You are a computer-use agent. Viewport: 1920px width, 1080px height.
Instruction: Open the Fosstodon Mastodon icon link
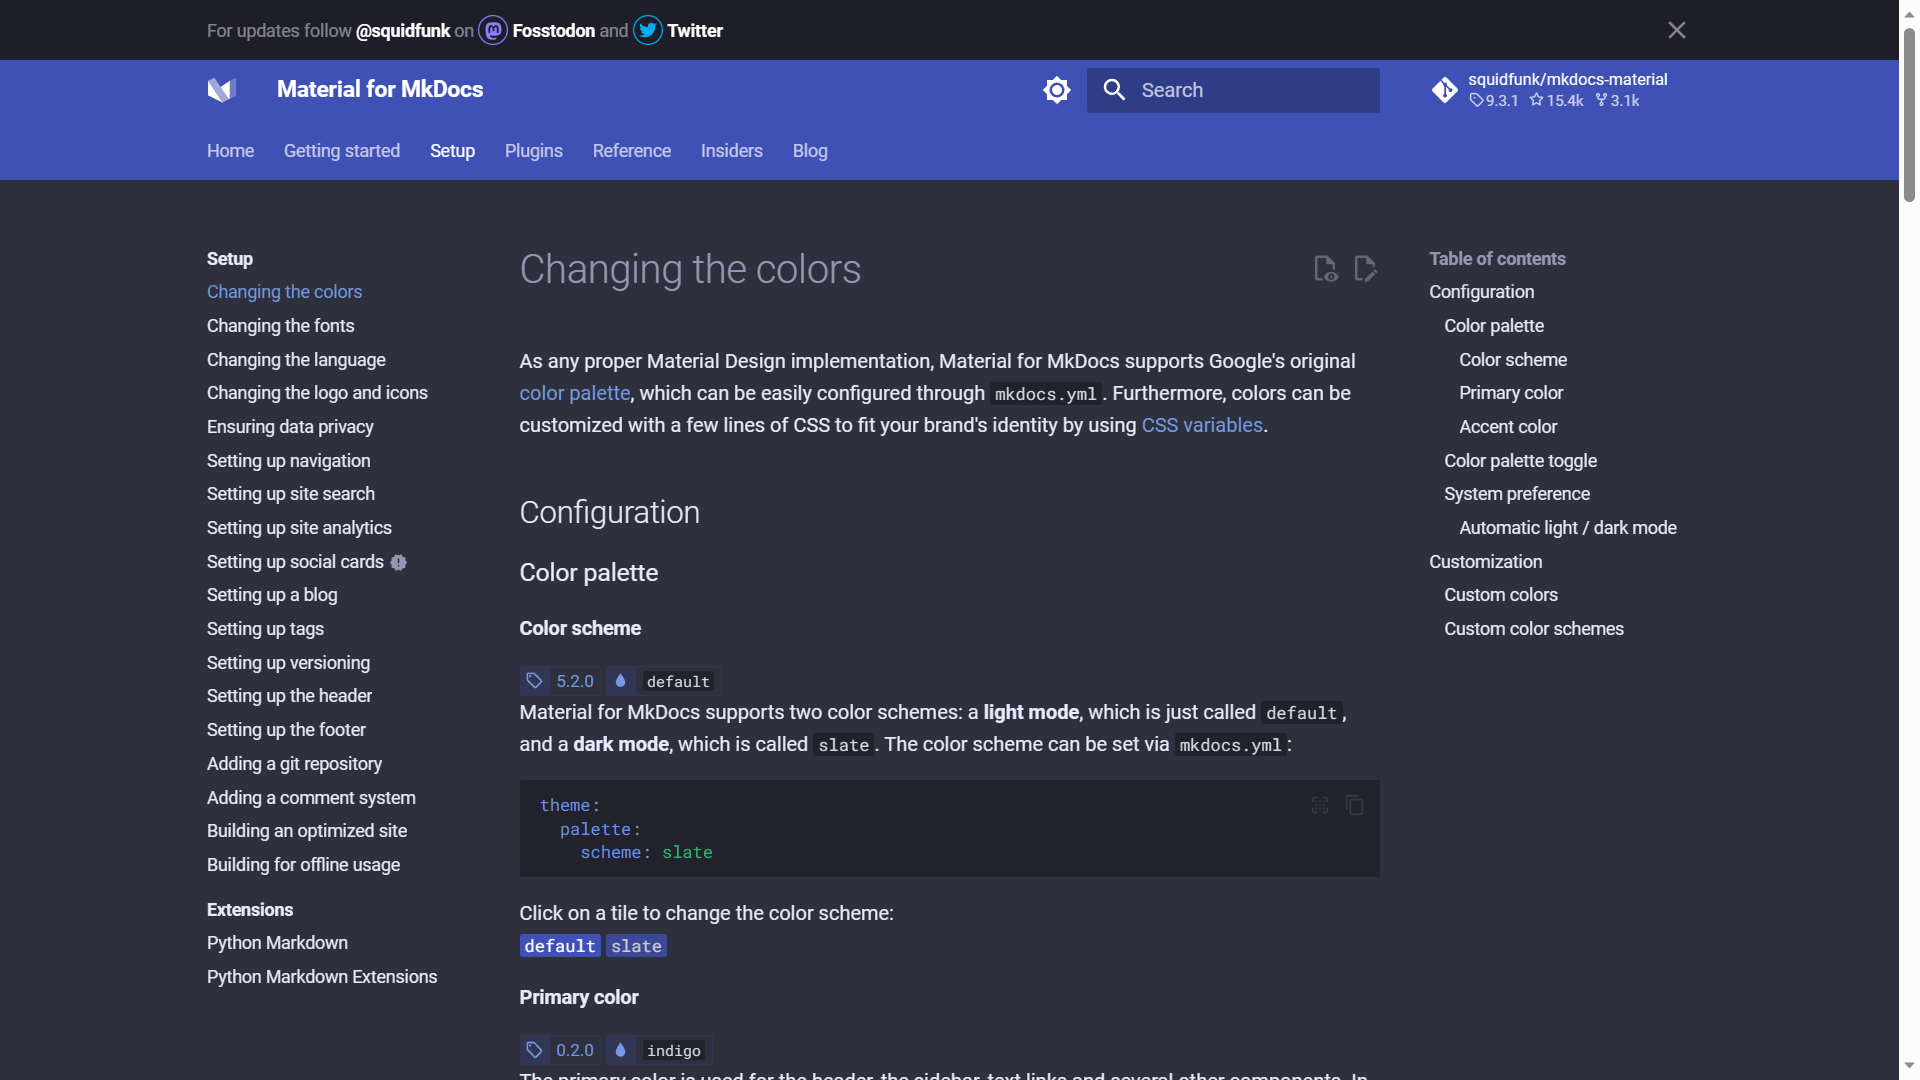493,31
